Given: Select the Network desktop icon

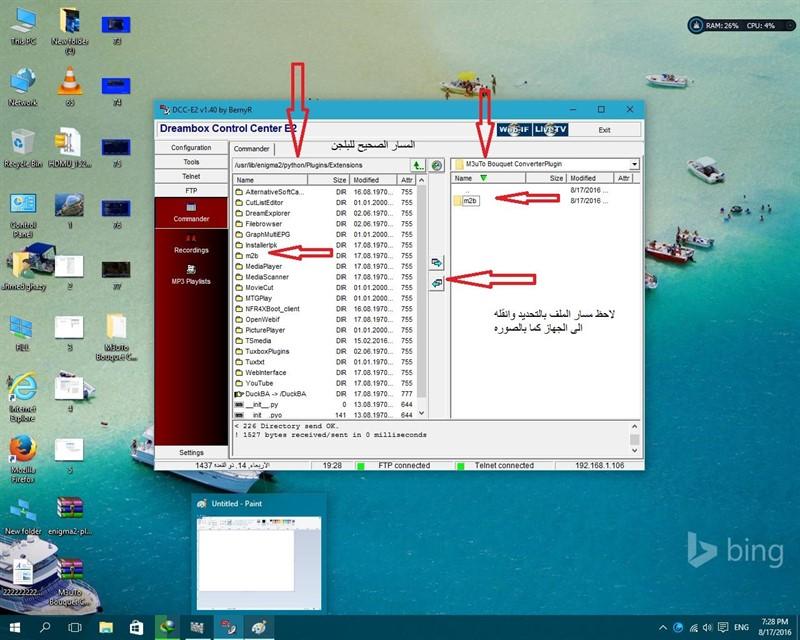Looking at the screenshot, I should click(x=23, y=87).
